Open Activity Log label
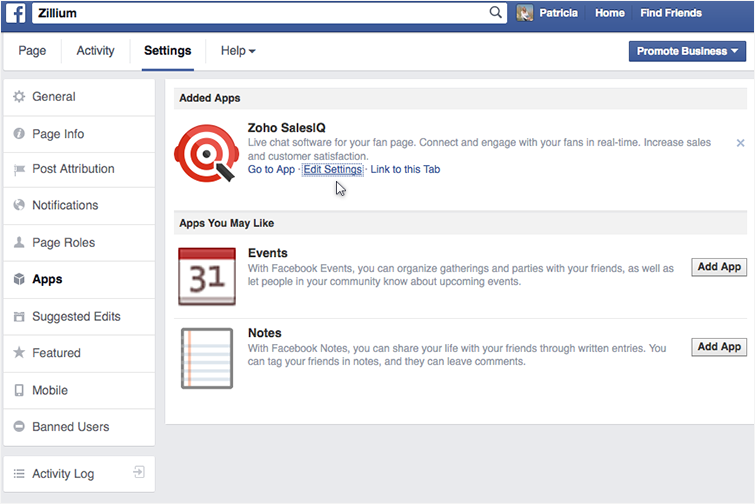 coord(63,474)
